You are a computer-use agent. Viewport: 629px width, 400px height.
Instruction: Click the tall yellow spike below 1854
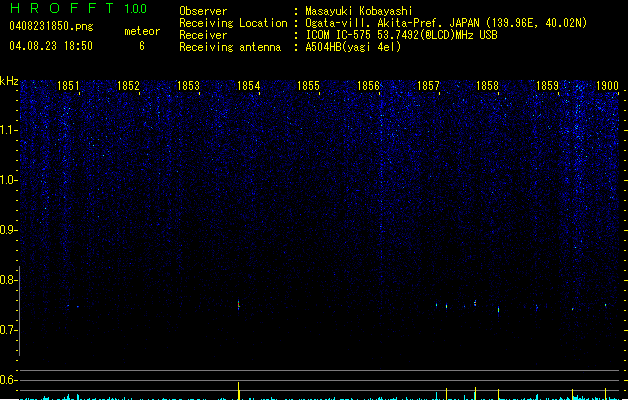tap(239, 391)
